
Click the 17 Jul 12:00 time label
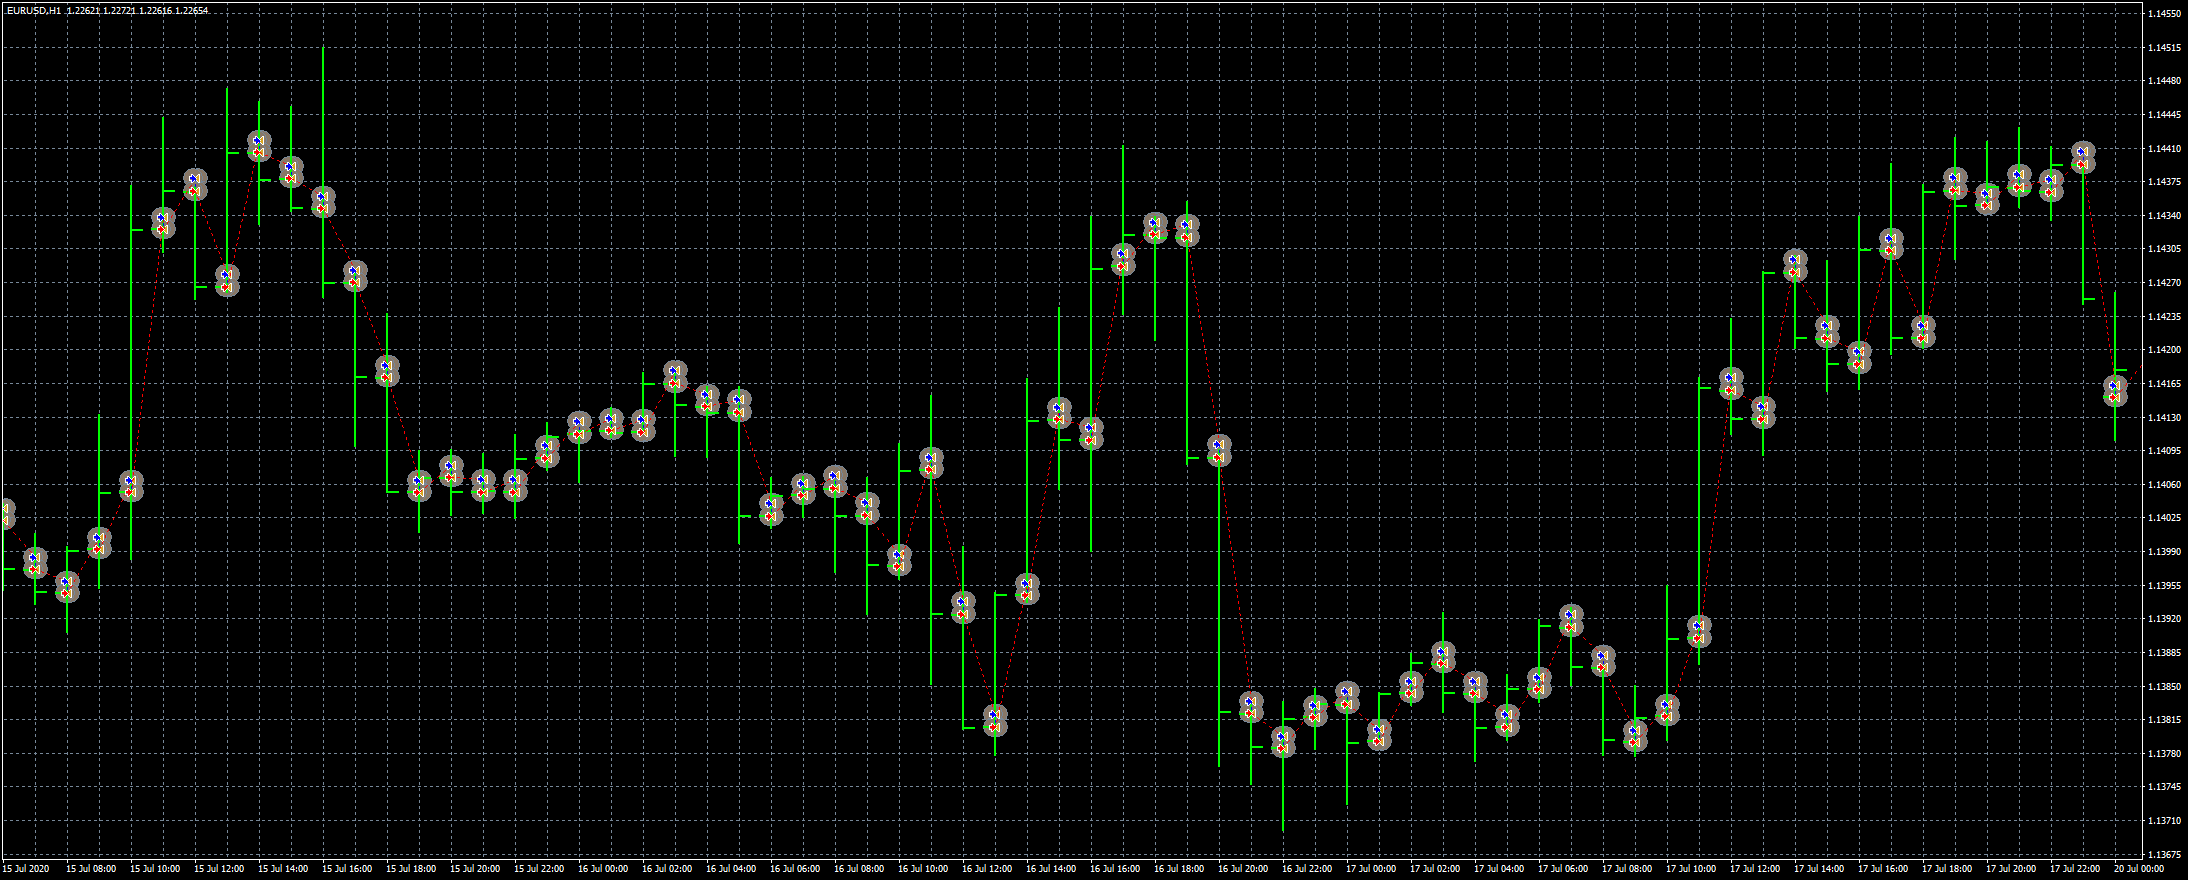(x=1755, y=869)
